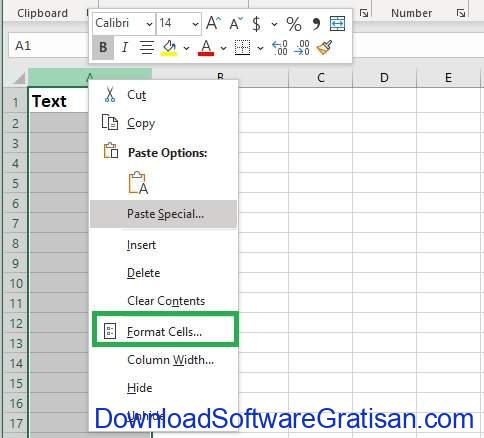484x438 pixels.
Task: Click the Decrease Font Size icon
Action: (236, 23)
